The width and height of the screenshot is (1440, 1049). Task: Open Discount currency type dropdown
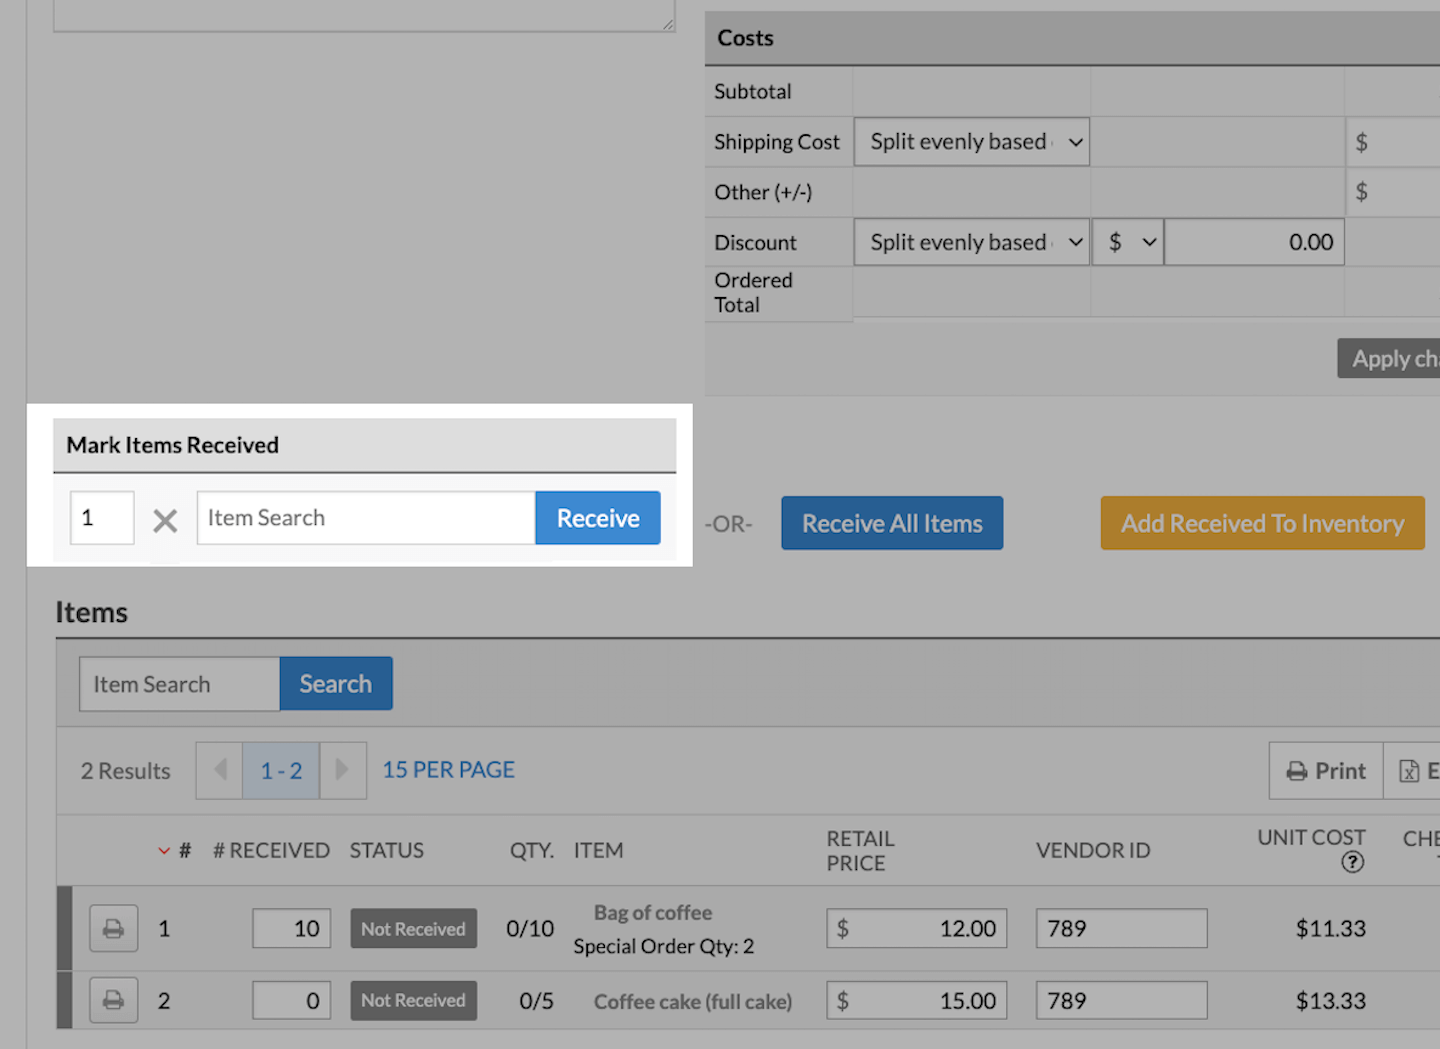pyautogui.click(x=1129, y=243)
